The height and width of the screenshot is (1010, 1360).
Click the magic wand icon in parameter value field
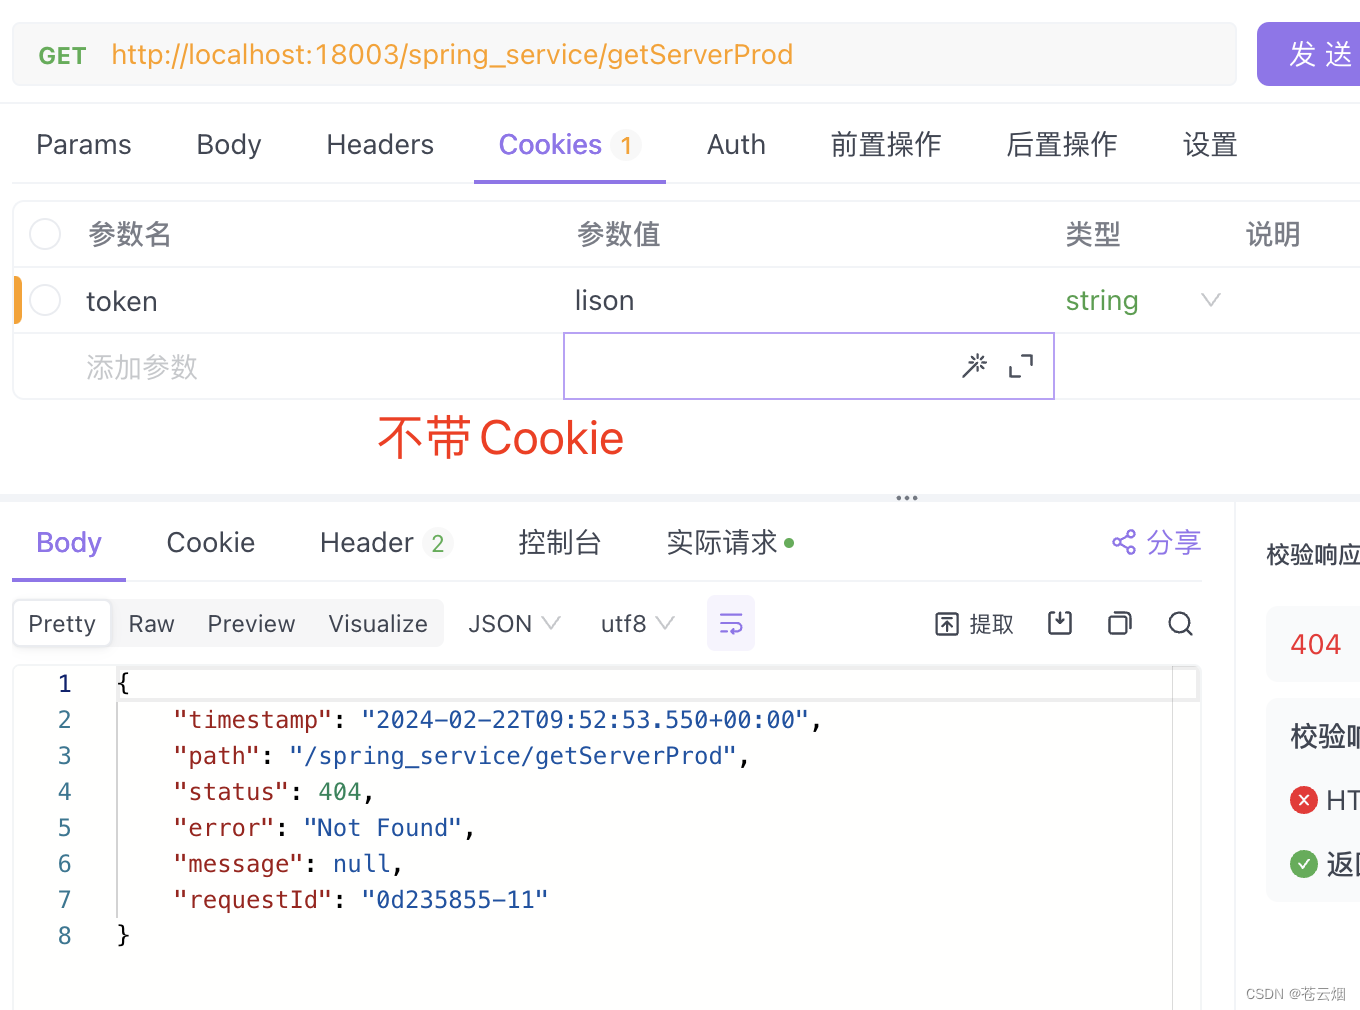pos(974,366)
